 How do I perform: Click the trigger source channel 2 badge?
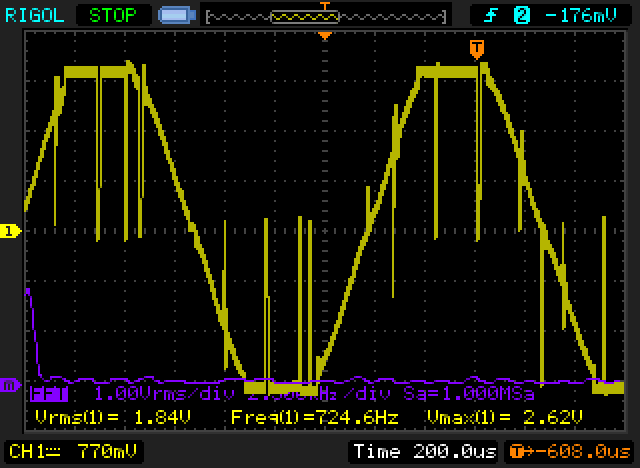[522, 16]
